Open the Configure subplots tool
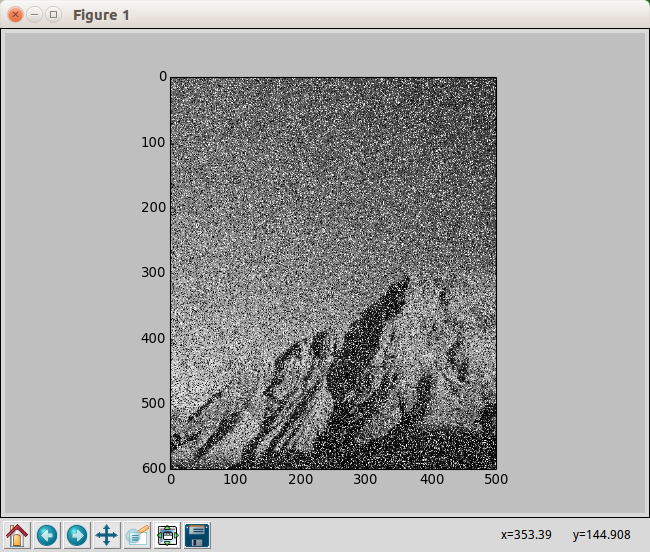 click(x=167, y=535)
